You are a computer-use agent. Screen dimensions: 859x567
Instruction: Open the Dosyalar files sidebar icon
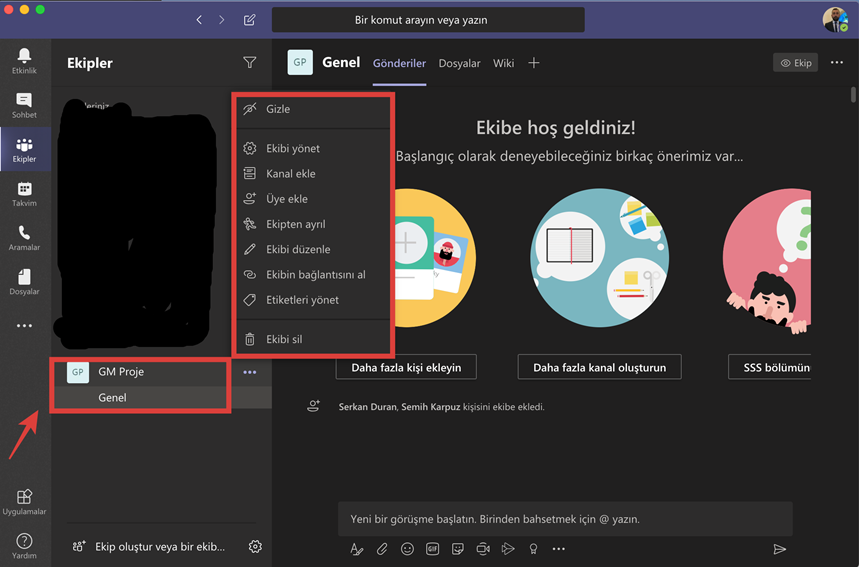pos(24,282)
